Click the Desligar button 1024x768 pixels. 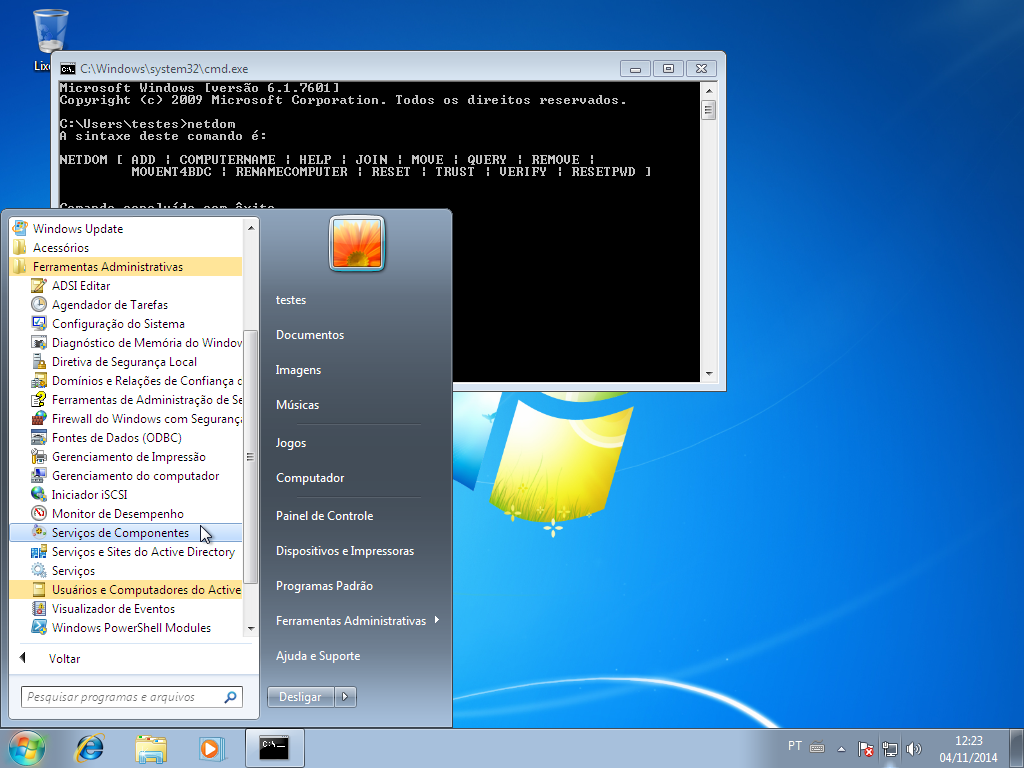click(299, 696)
